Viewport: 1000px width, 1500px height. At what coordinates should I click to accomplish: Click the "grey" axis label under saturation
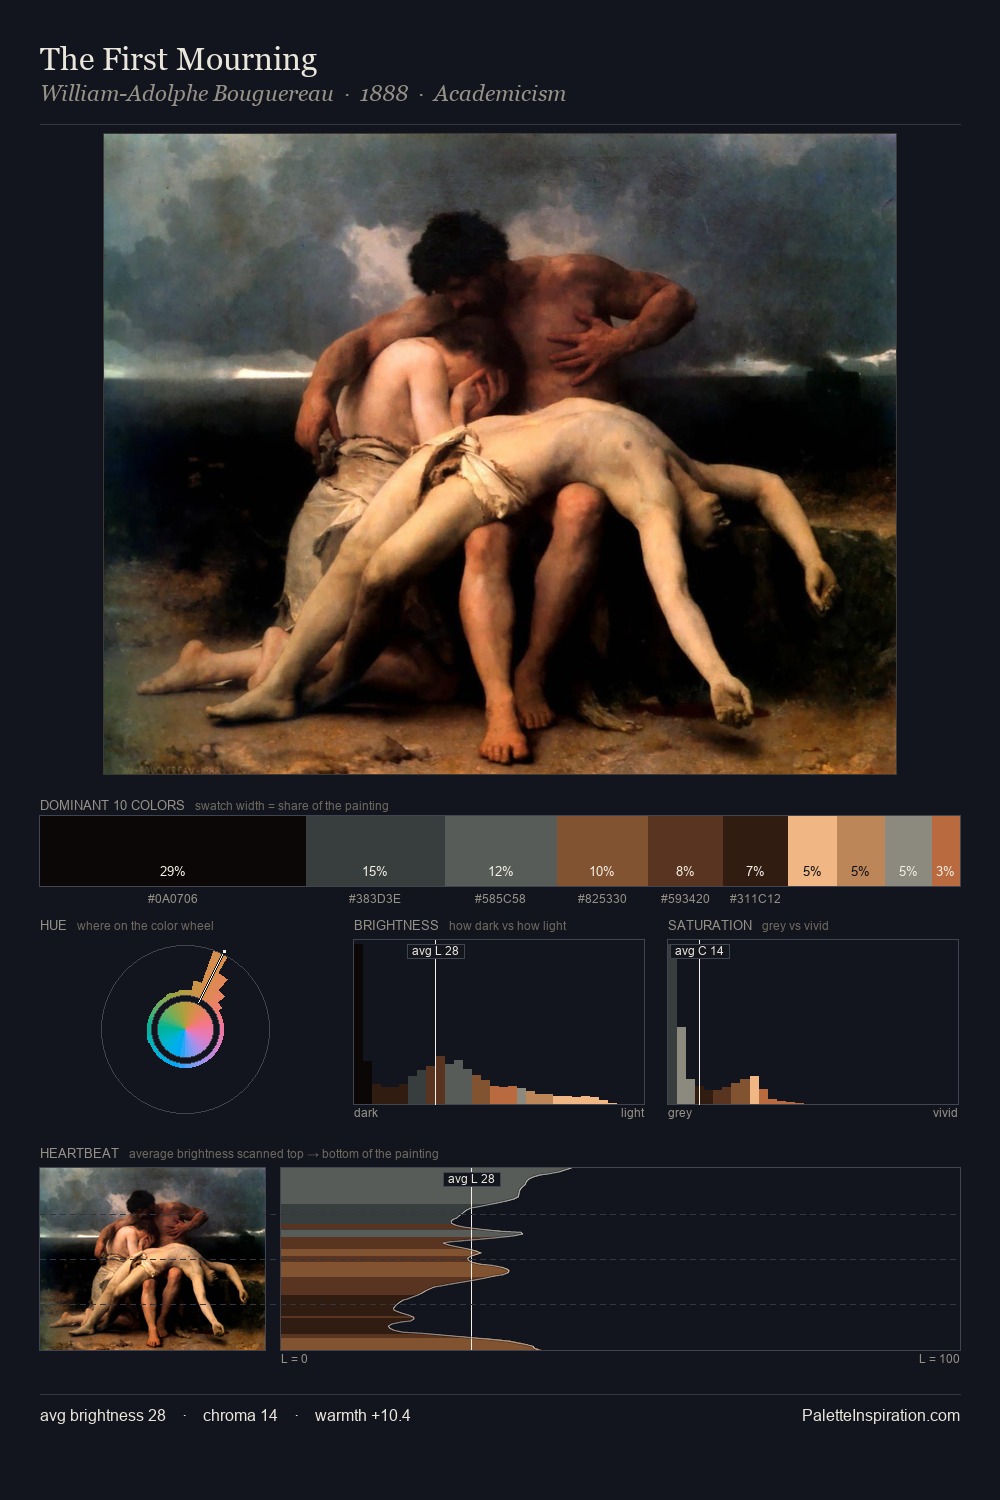680,1113
